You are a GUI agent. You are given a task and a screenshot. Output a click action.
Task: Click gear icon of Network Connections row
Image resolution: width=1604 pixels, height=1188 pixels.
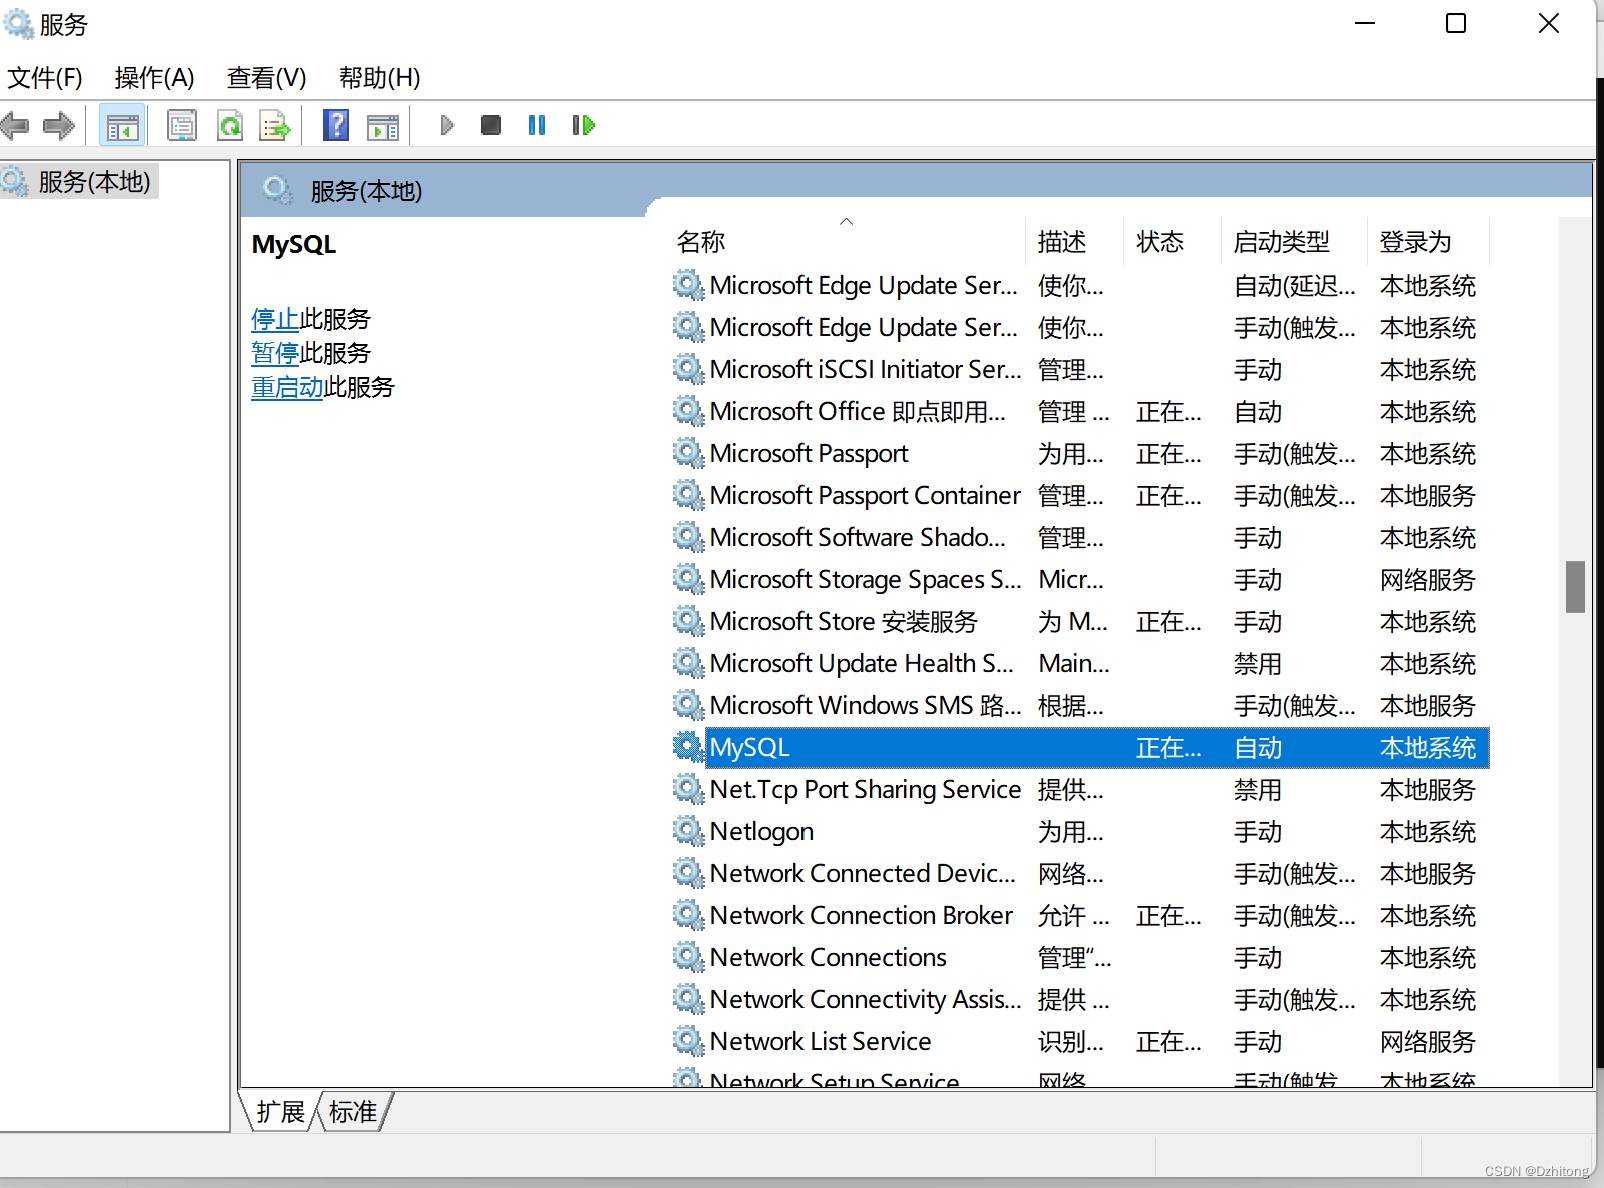(x=688, y=957)
